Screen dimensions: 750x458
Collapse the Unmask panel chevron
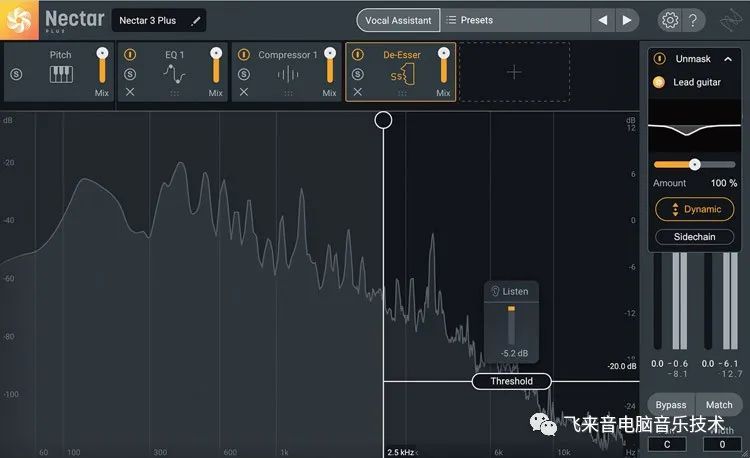(728, 59)
